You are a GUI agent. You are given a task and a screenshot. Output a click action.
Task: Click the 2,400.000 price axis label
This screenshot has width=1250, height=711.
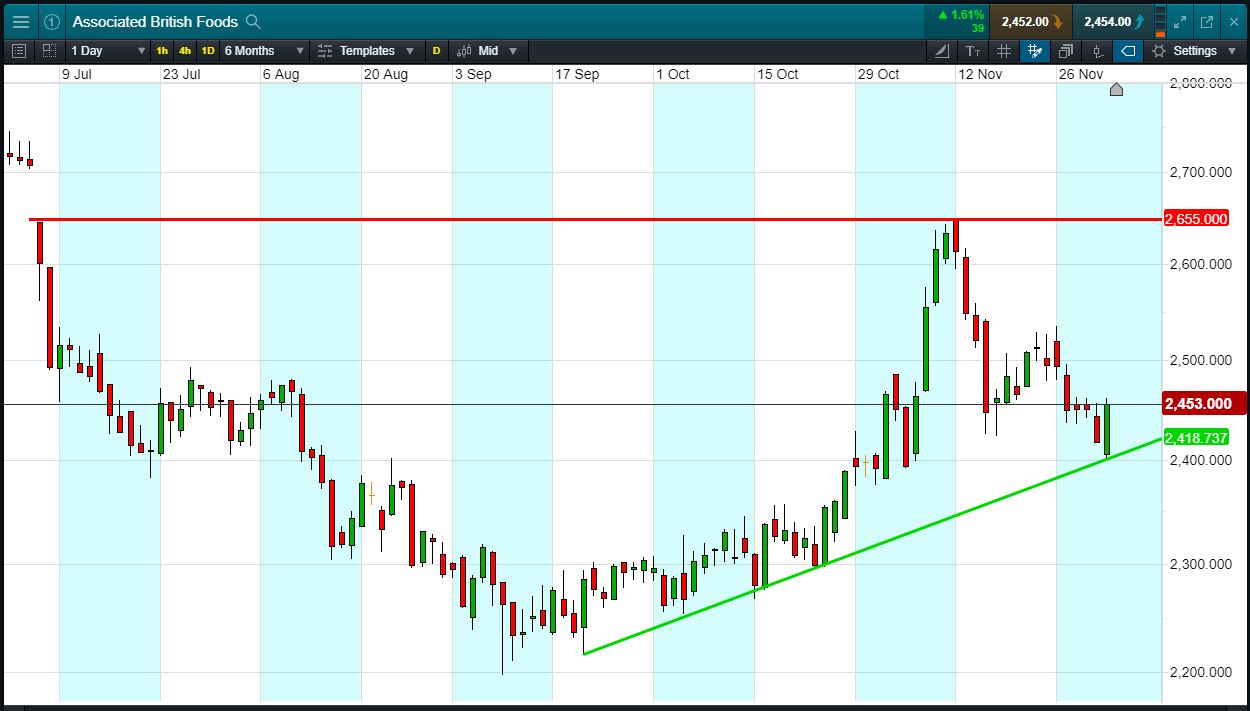point(1200,460)
